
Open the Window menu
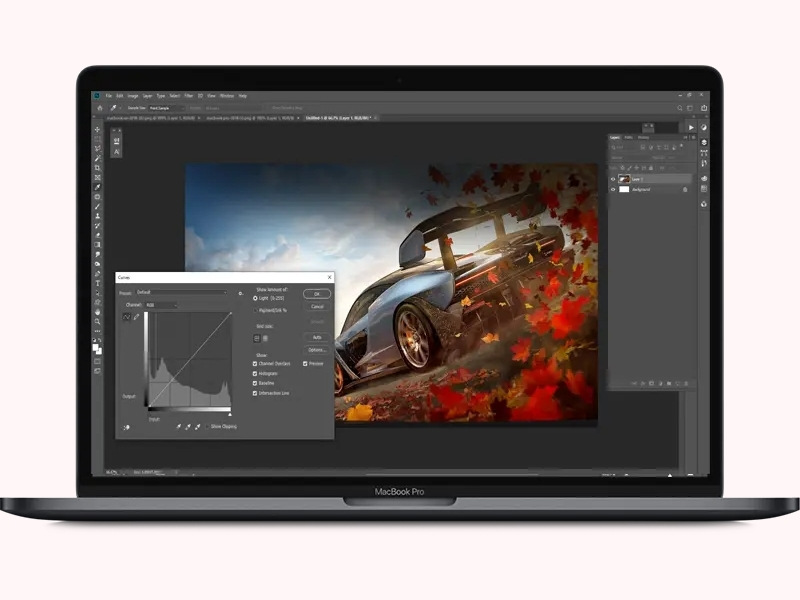point(227,96)
